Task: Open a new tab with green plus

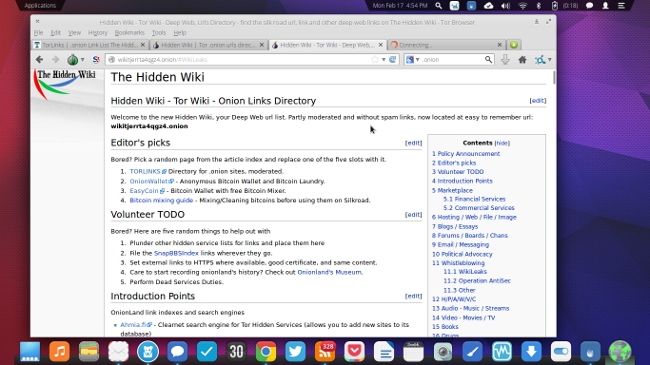Action: [x=514, y=45]
